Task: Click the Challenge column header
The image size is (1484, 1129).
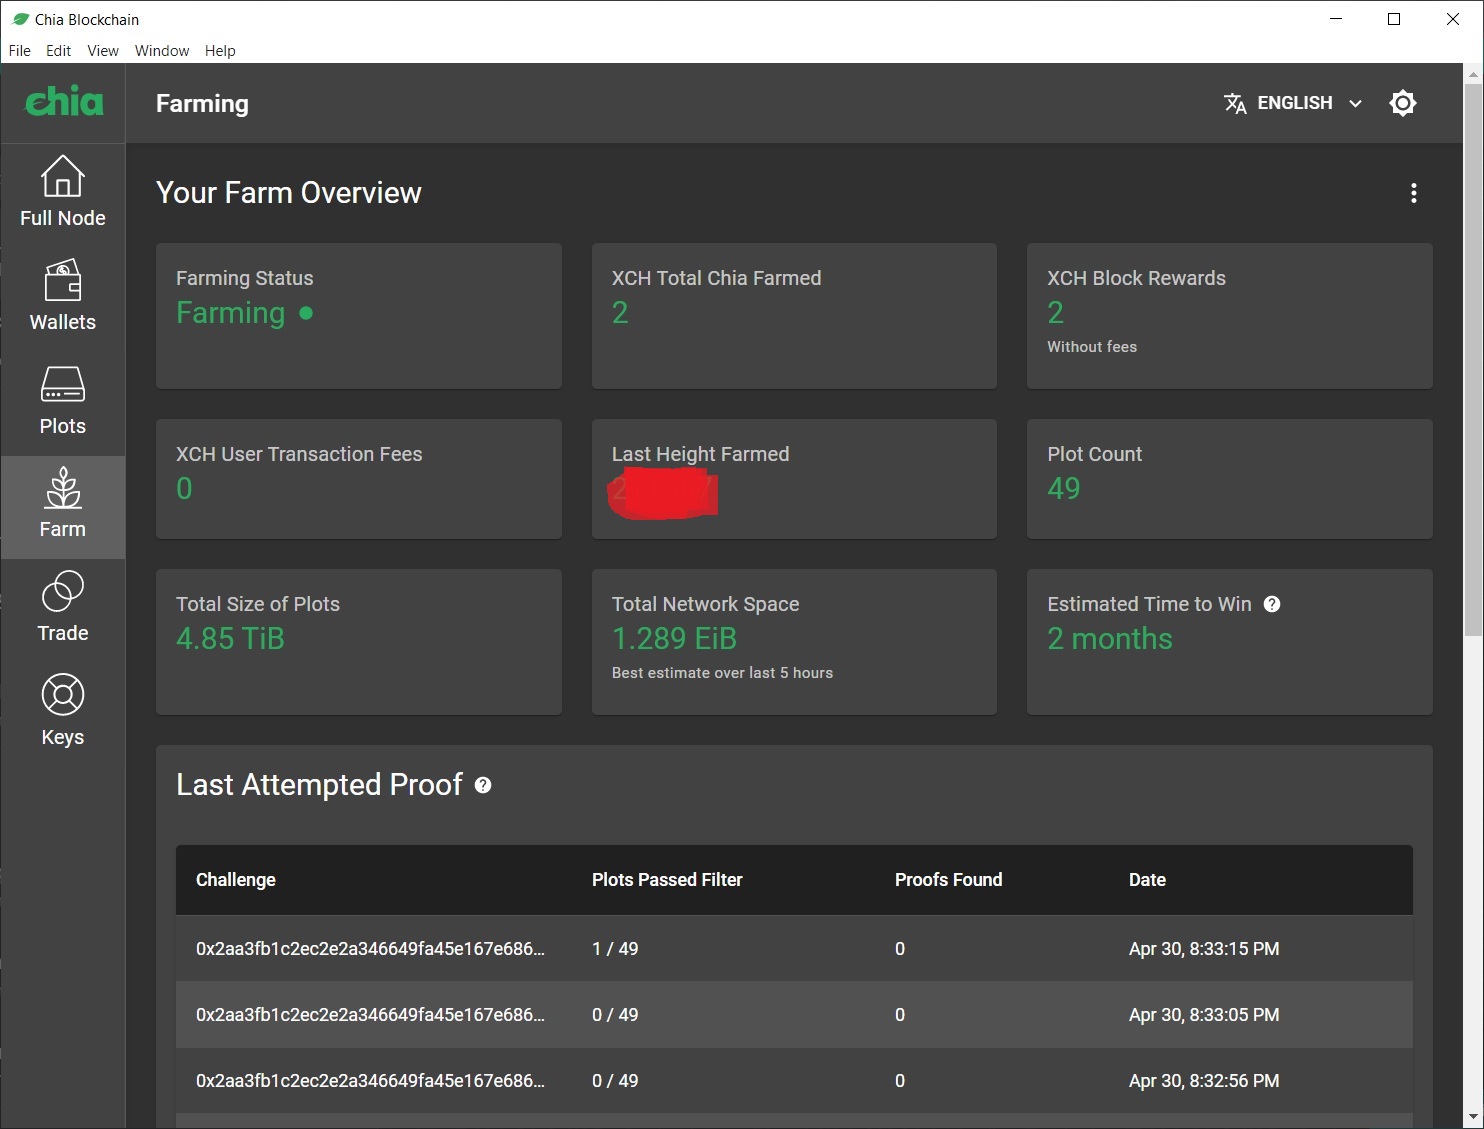Action: pos(236,880)
